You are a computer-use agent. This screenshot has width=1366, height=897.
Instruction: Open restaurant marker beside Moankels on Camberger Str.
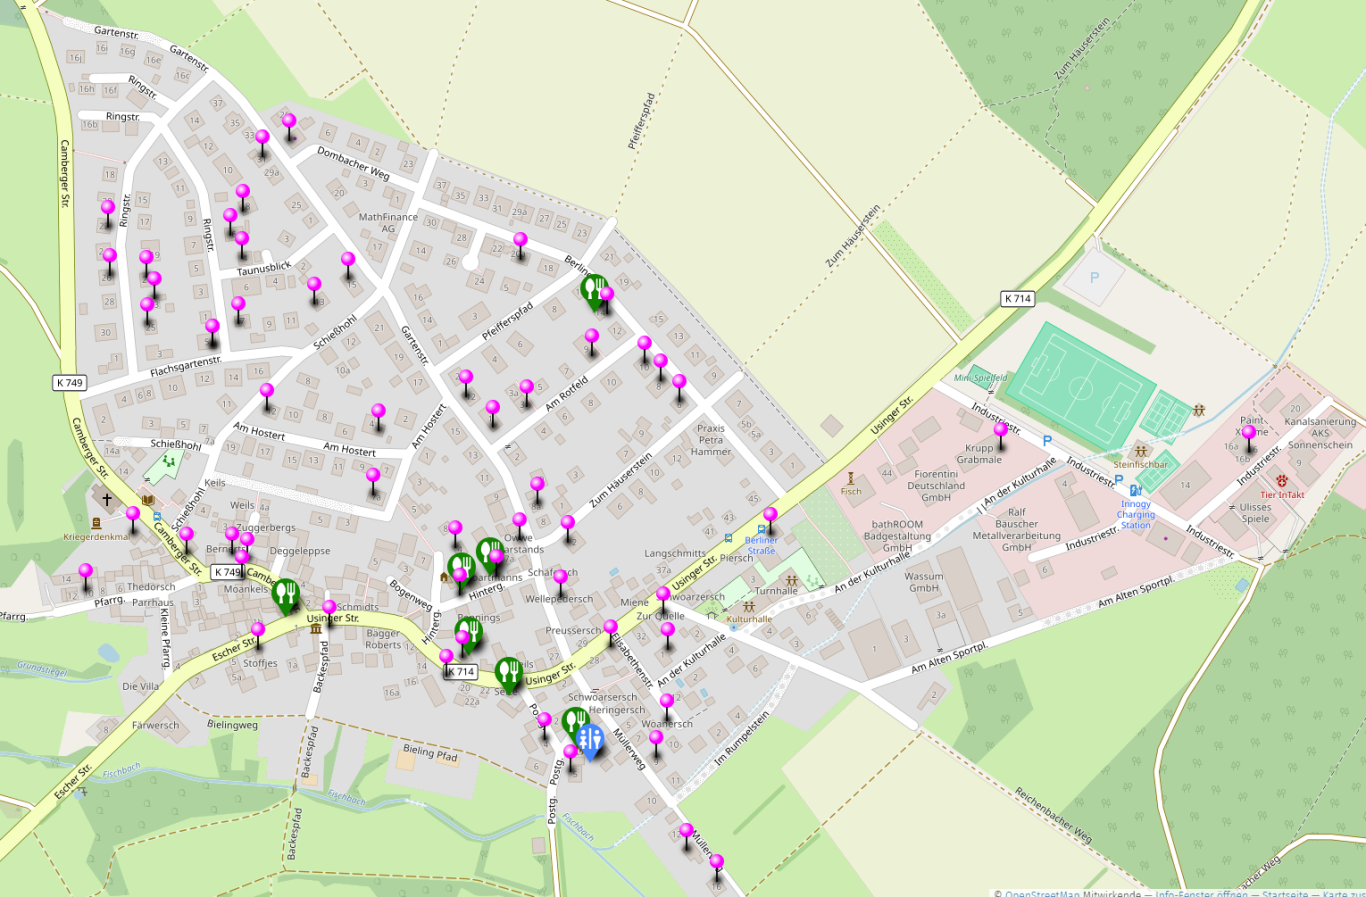(286, 594)
